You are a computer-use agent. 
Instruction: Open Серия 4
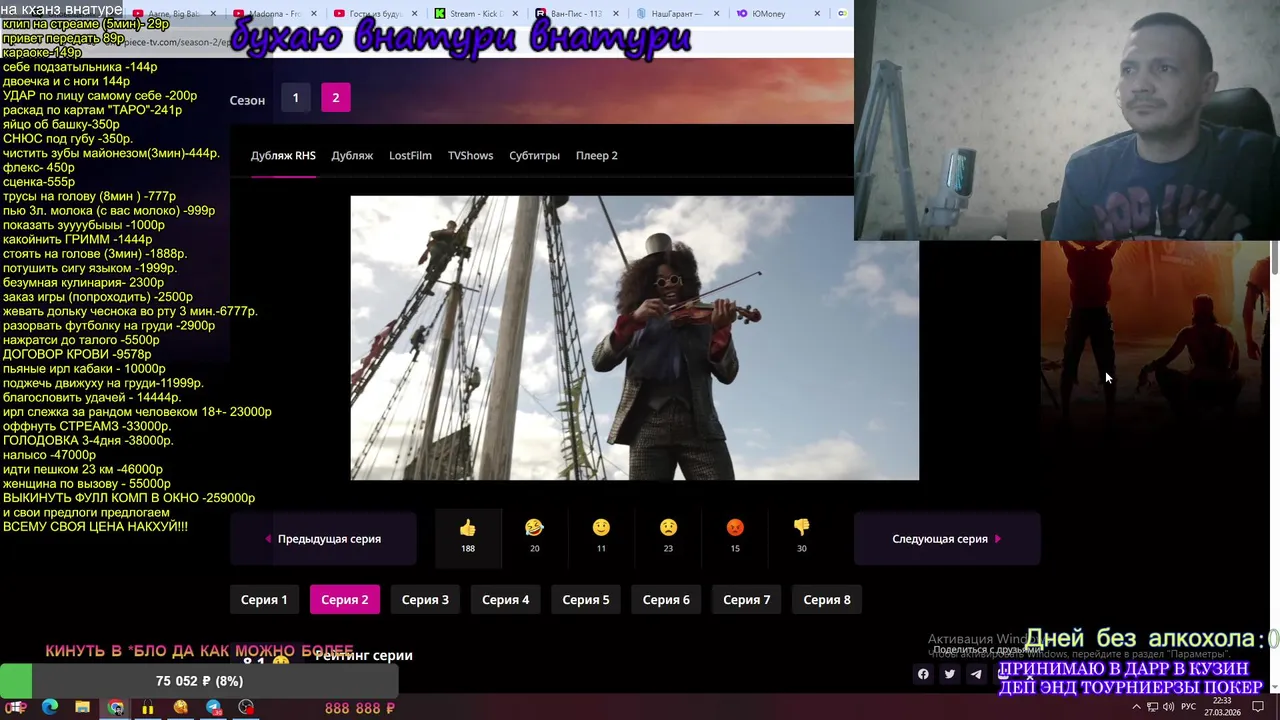pos(505,600)
